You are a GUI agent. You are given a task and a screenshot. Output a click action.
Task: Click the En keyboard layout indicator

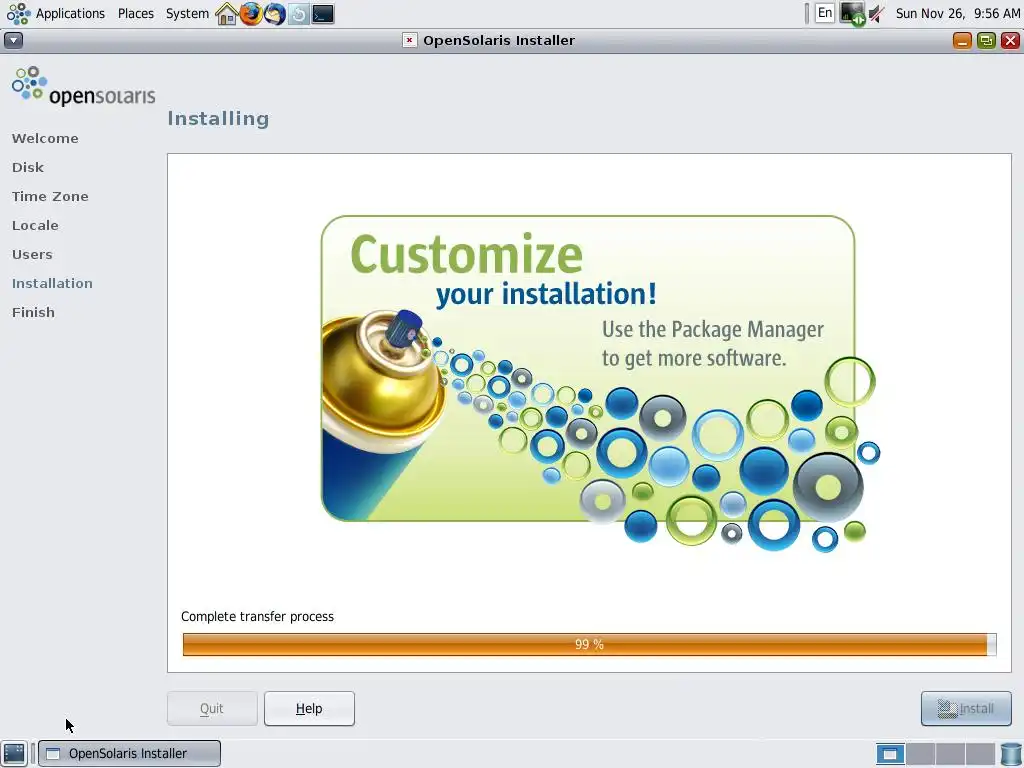(825, 13)
